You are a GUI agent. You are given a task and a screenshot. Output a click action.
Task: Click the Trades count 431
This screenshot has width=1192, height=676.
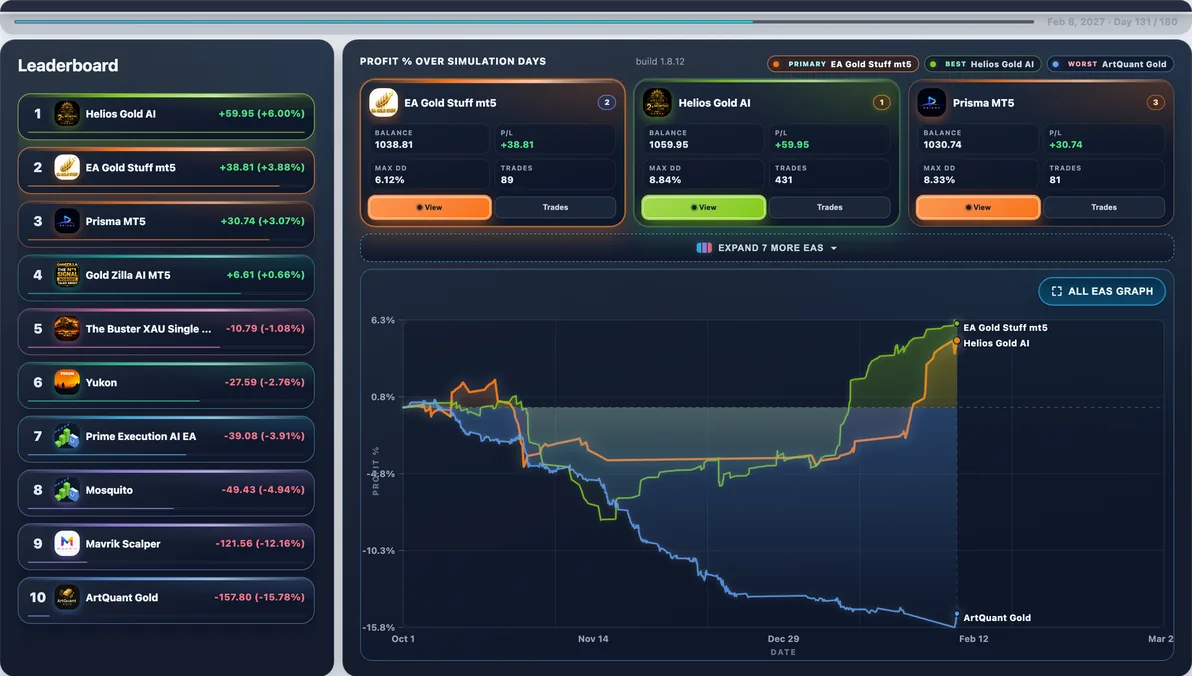tap(784, 180)
